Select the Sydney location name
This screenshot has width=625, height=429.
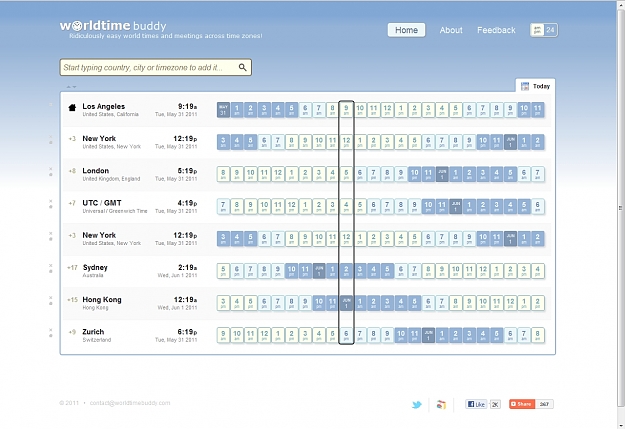pos(95,268)
